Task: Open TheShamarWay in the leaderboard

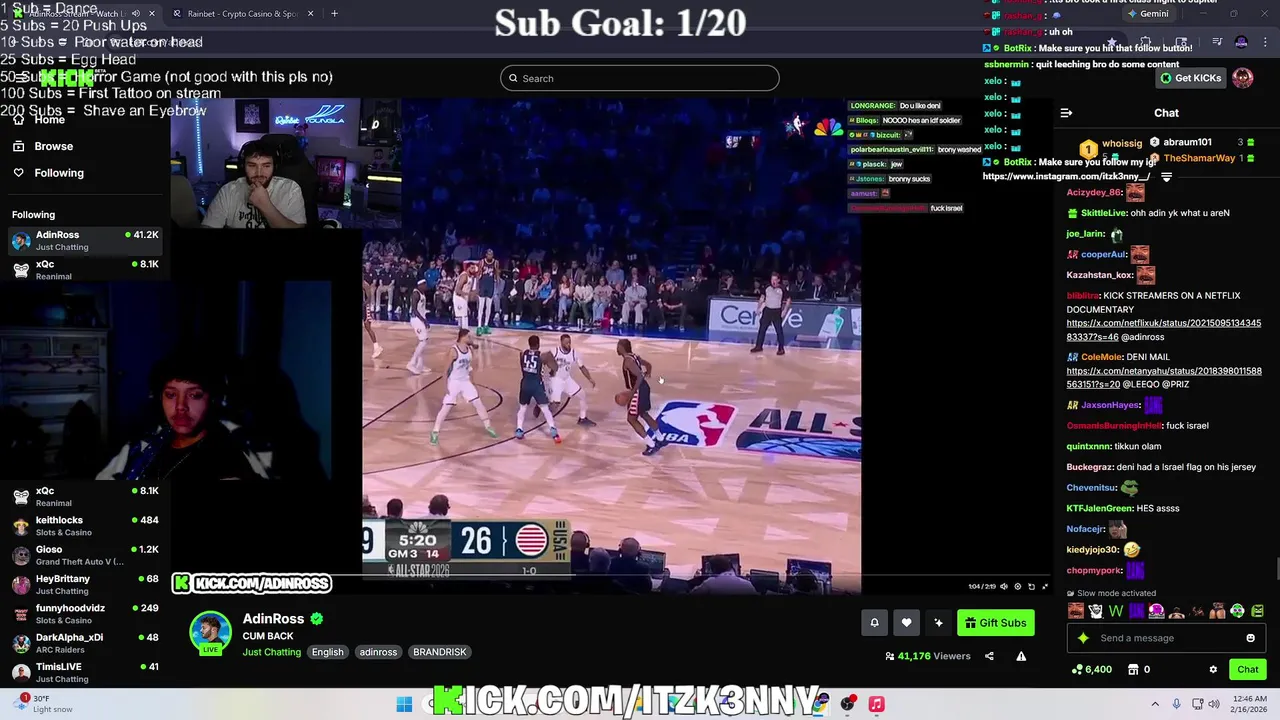Action: click(1199, 158)
